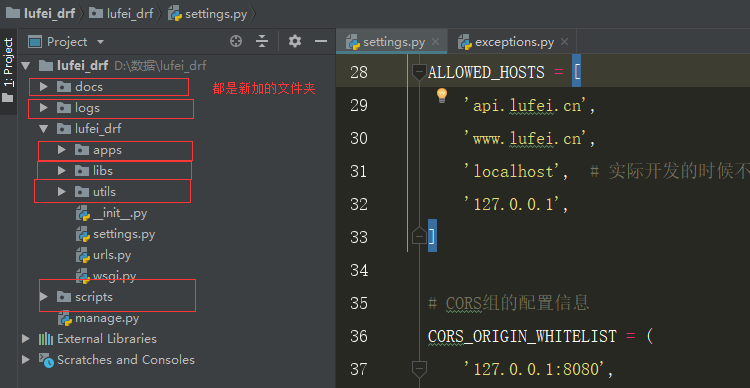Screen dimensions: 750x388
Task: Click ALLOWED_HOSTS variable in editor
Action: 486,73
